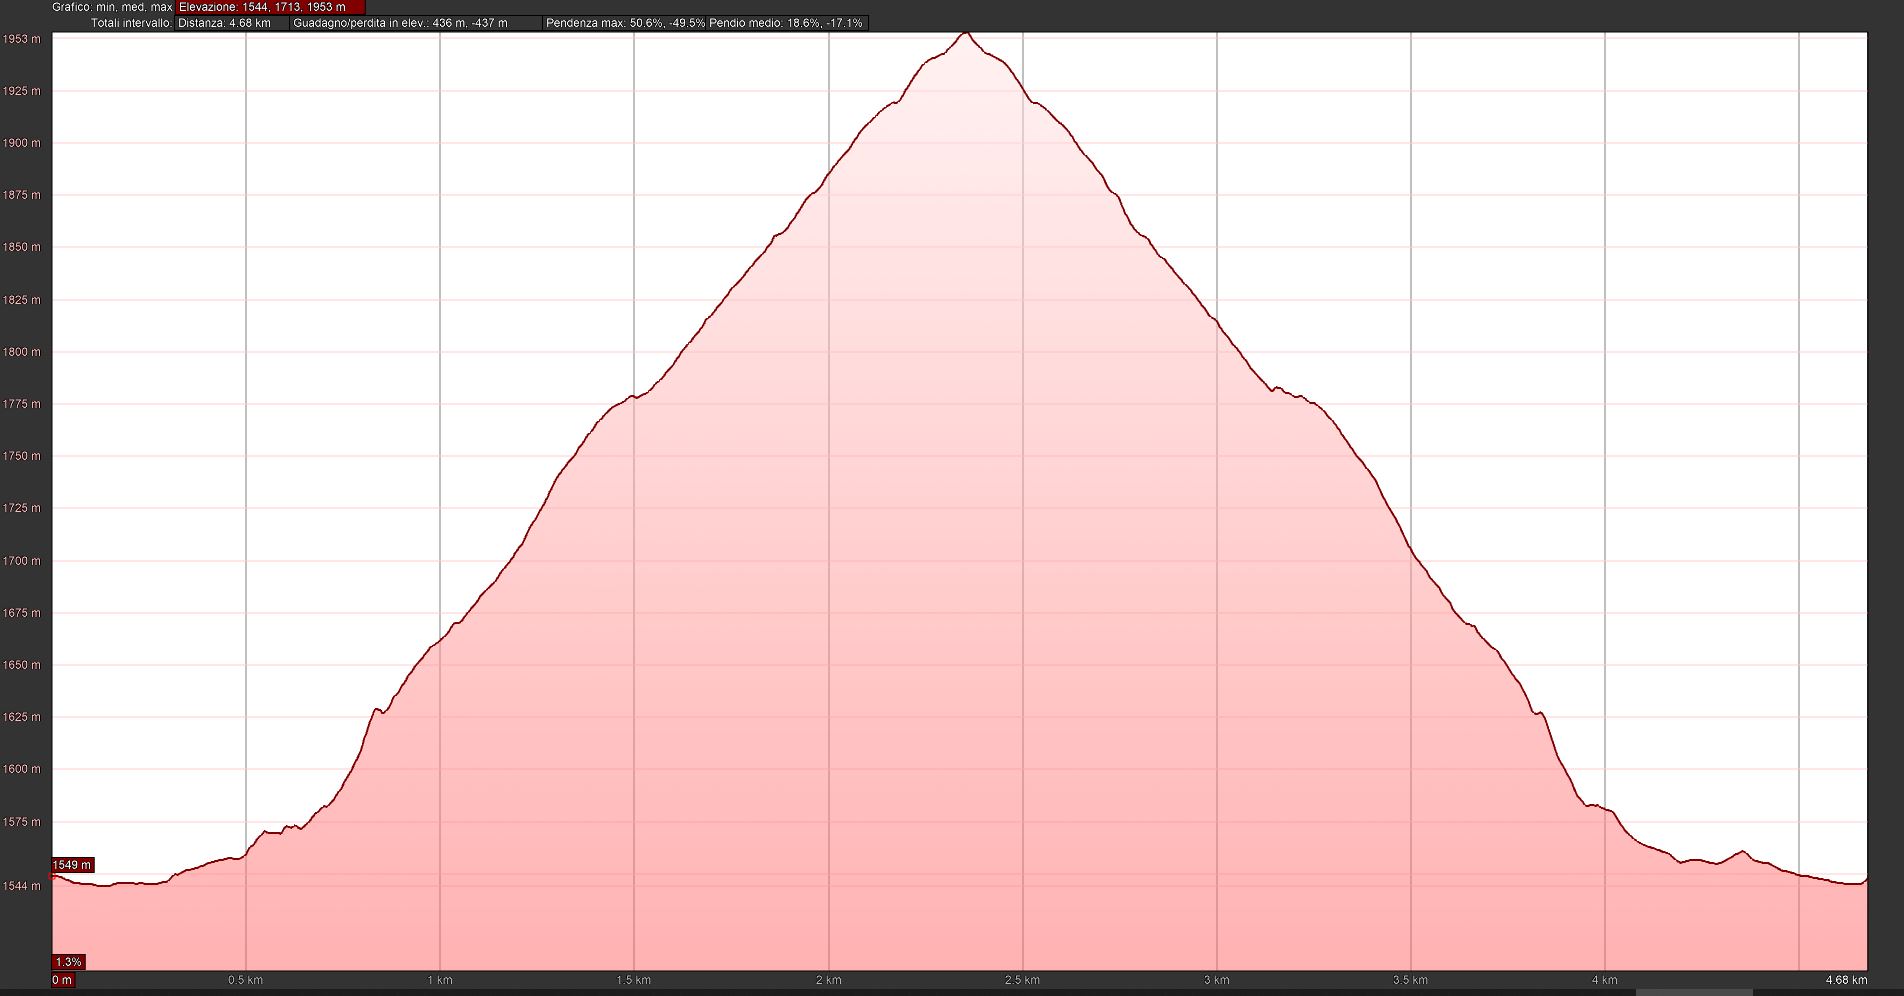Click the summit peak of the elevation profile
The width and height of the screenshot is (1904, 996).
point(965,34)
